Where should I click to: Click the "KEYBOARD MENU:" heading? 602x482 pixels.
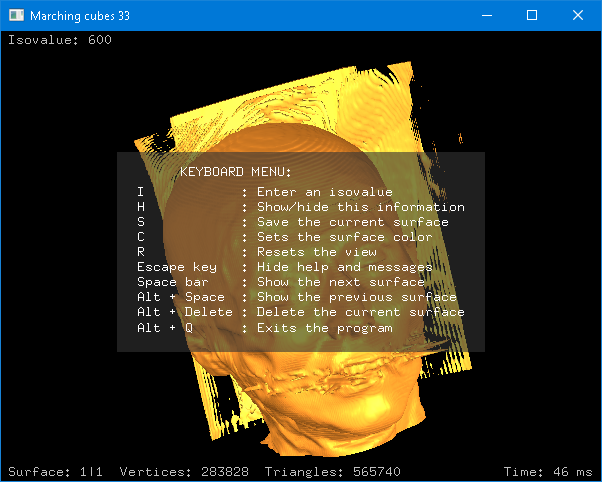(235, 172)
